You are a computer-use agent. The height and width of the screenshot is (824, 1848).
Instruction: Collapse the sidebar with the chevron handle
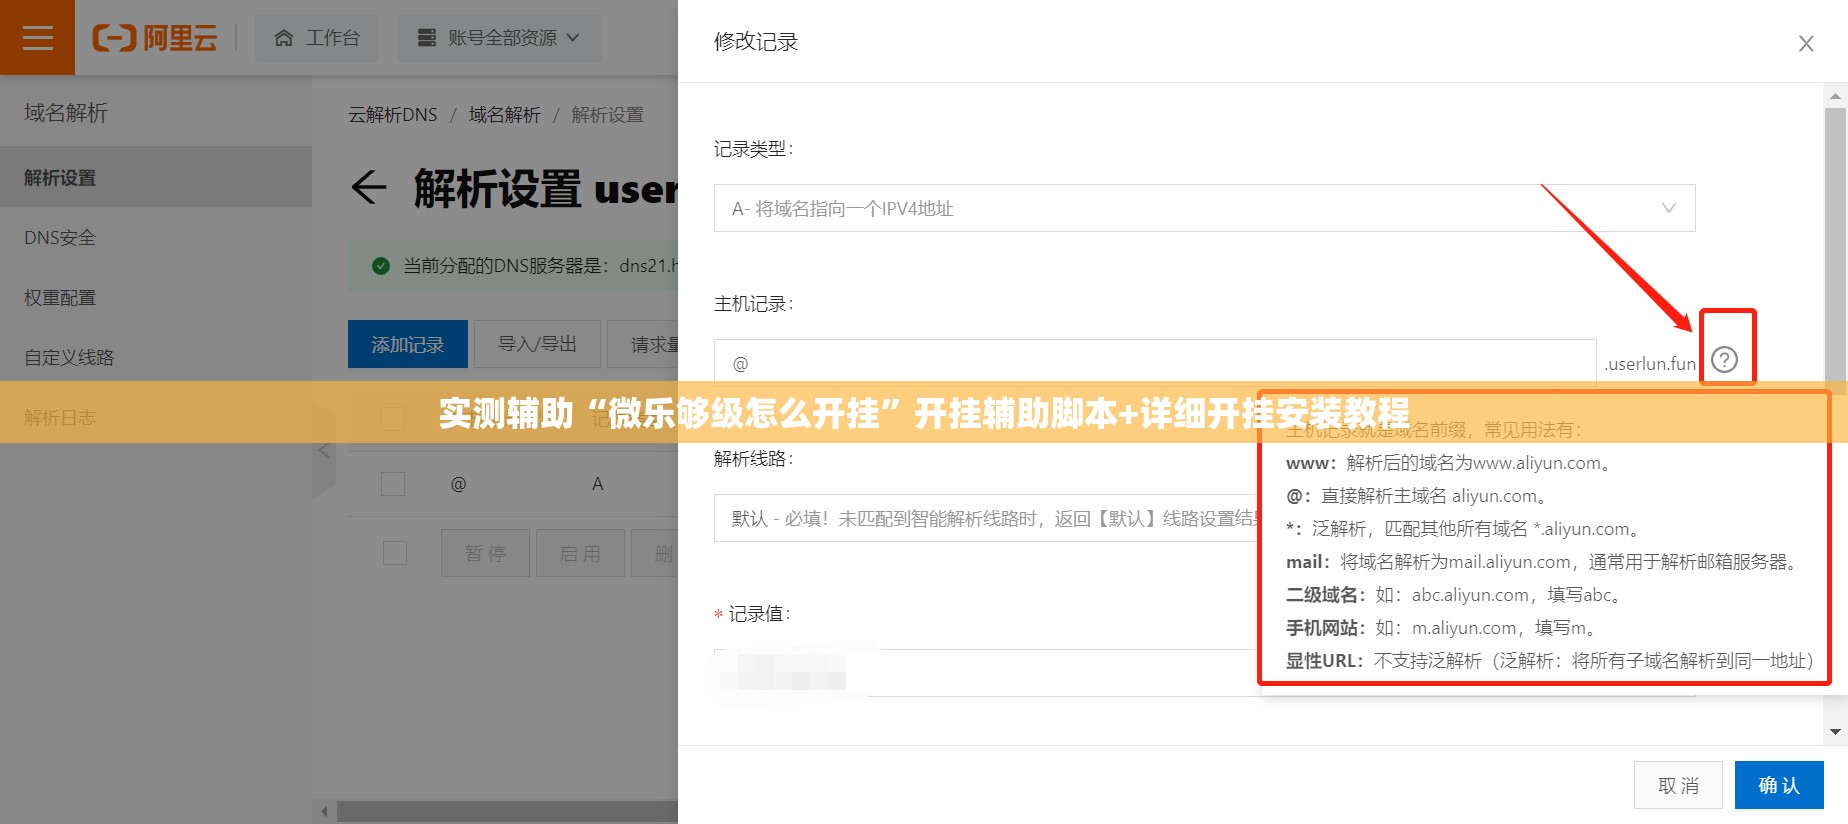[x=324, y=451]
